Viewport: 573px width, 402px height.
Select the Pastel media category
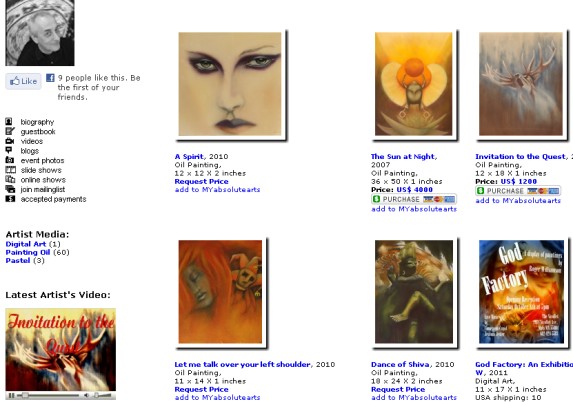(18, 261)
